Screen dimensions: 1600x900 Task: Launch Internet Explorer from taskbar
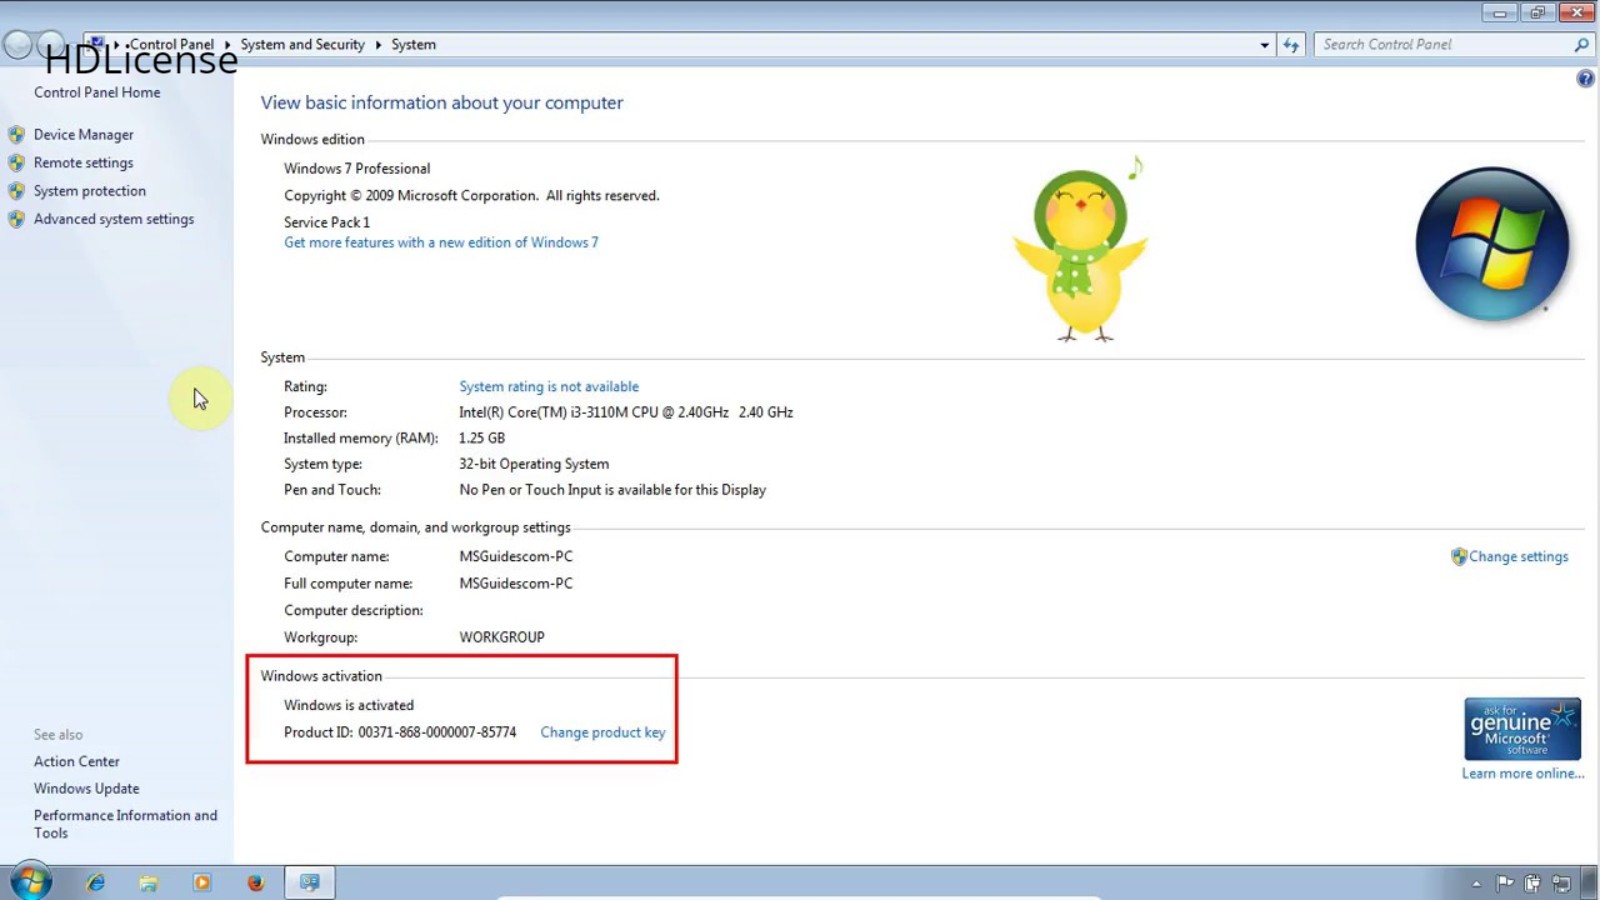(95, 882)
